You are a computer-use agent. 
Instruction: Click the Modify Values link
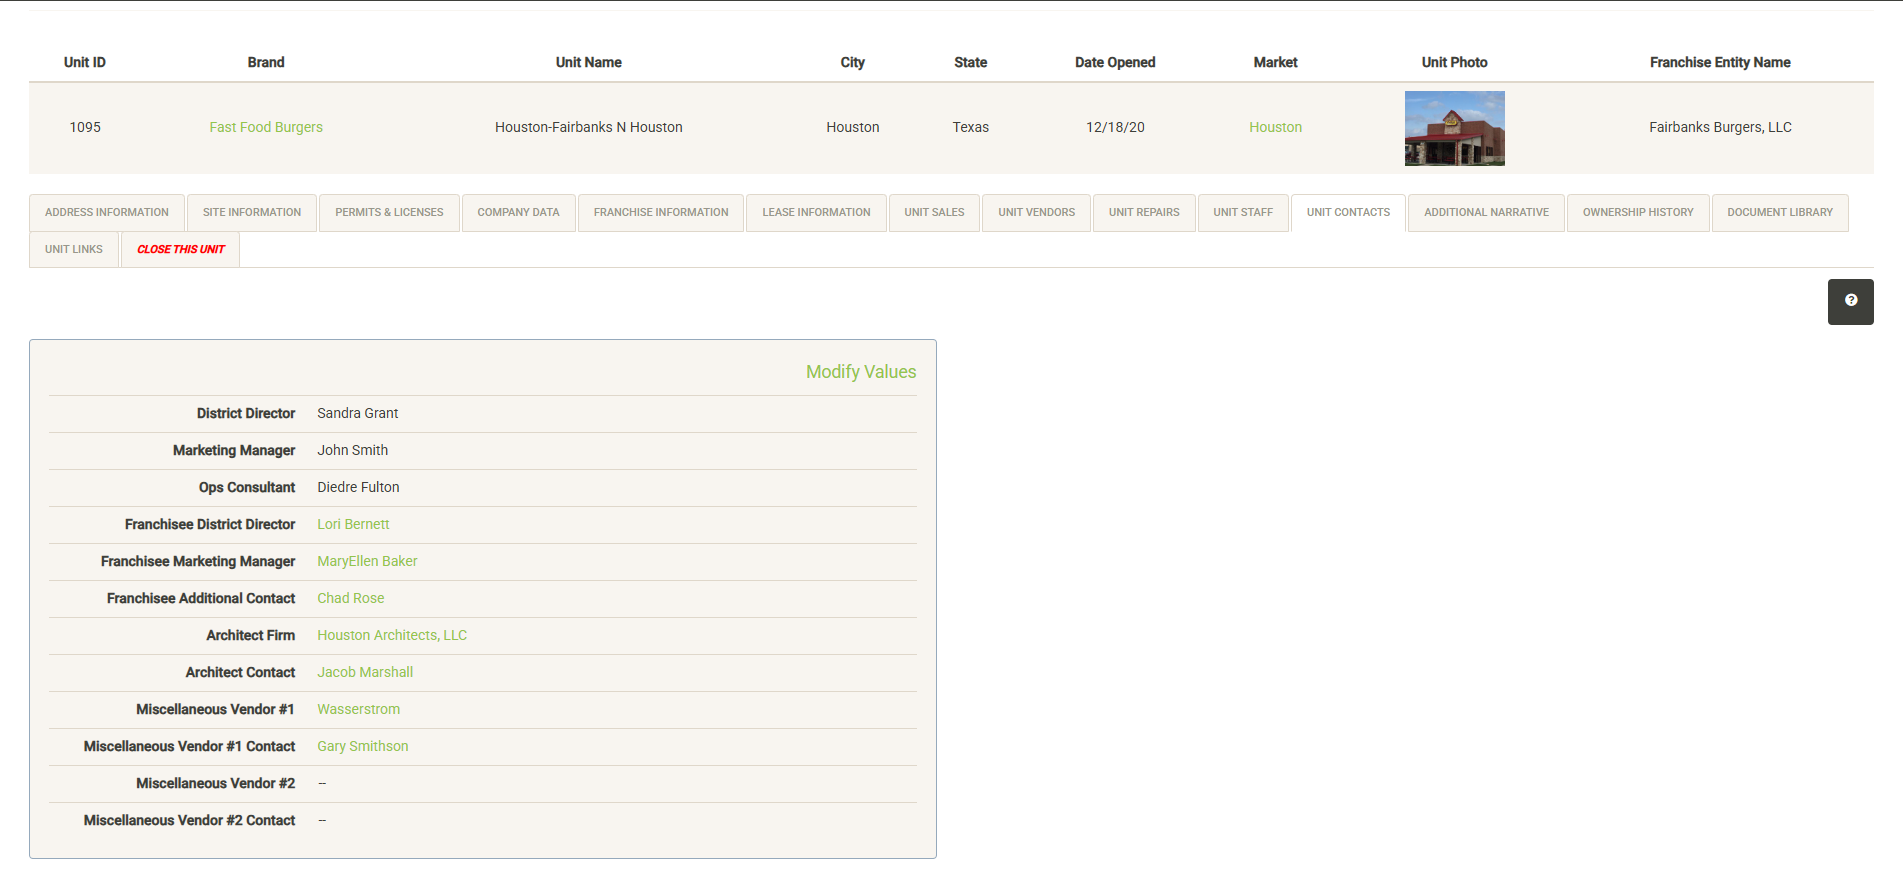860,372
